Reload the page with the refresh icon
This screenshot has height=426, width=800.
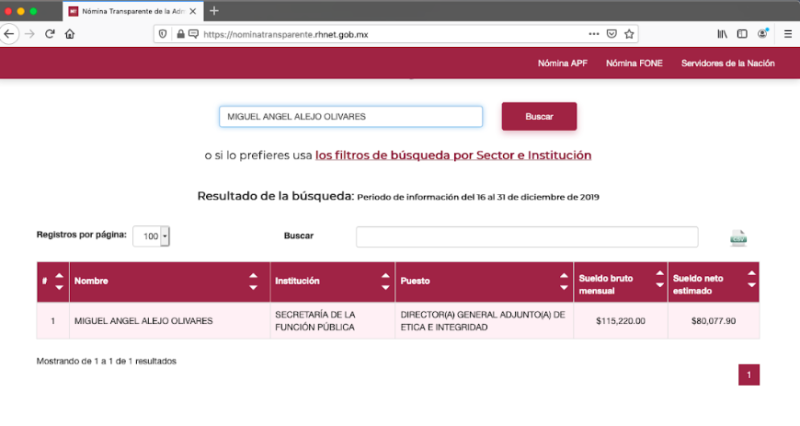pyautogui.click(x=49, y=33)
